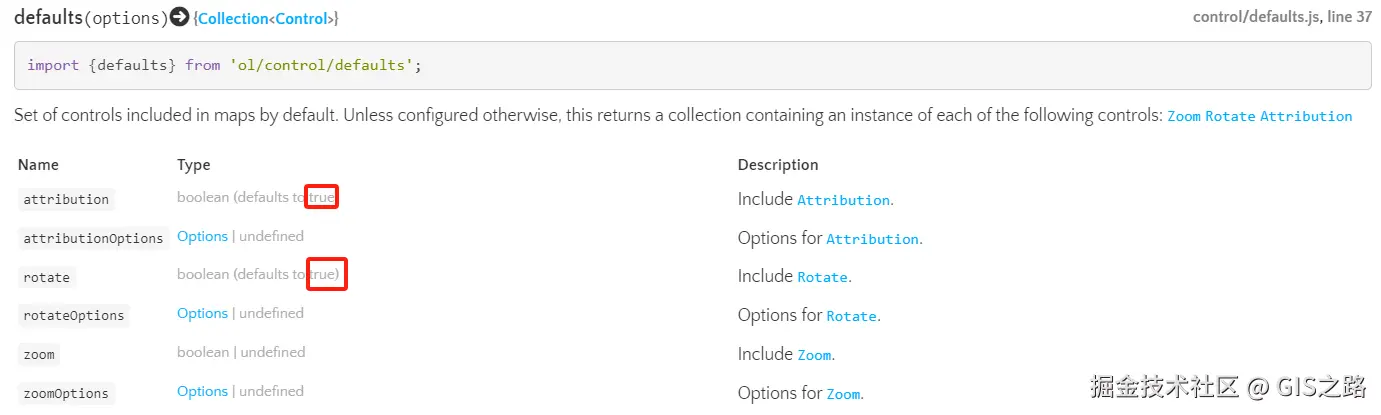Click Rotate link in 'Options for Rotate'
Image resolution: width=1381 pixels, height=415 pixels.
[x=851, y=316]
